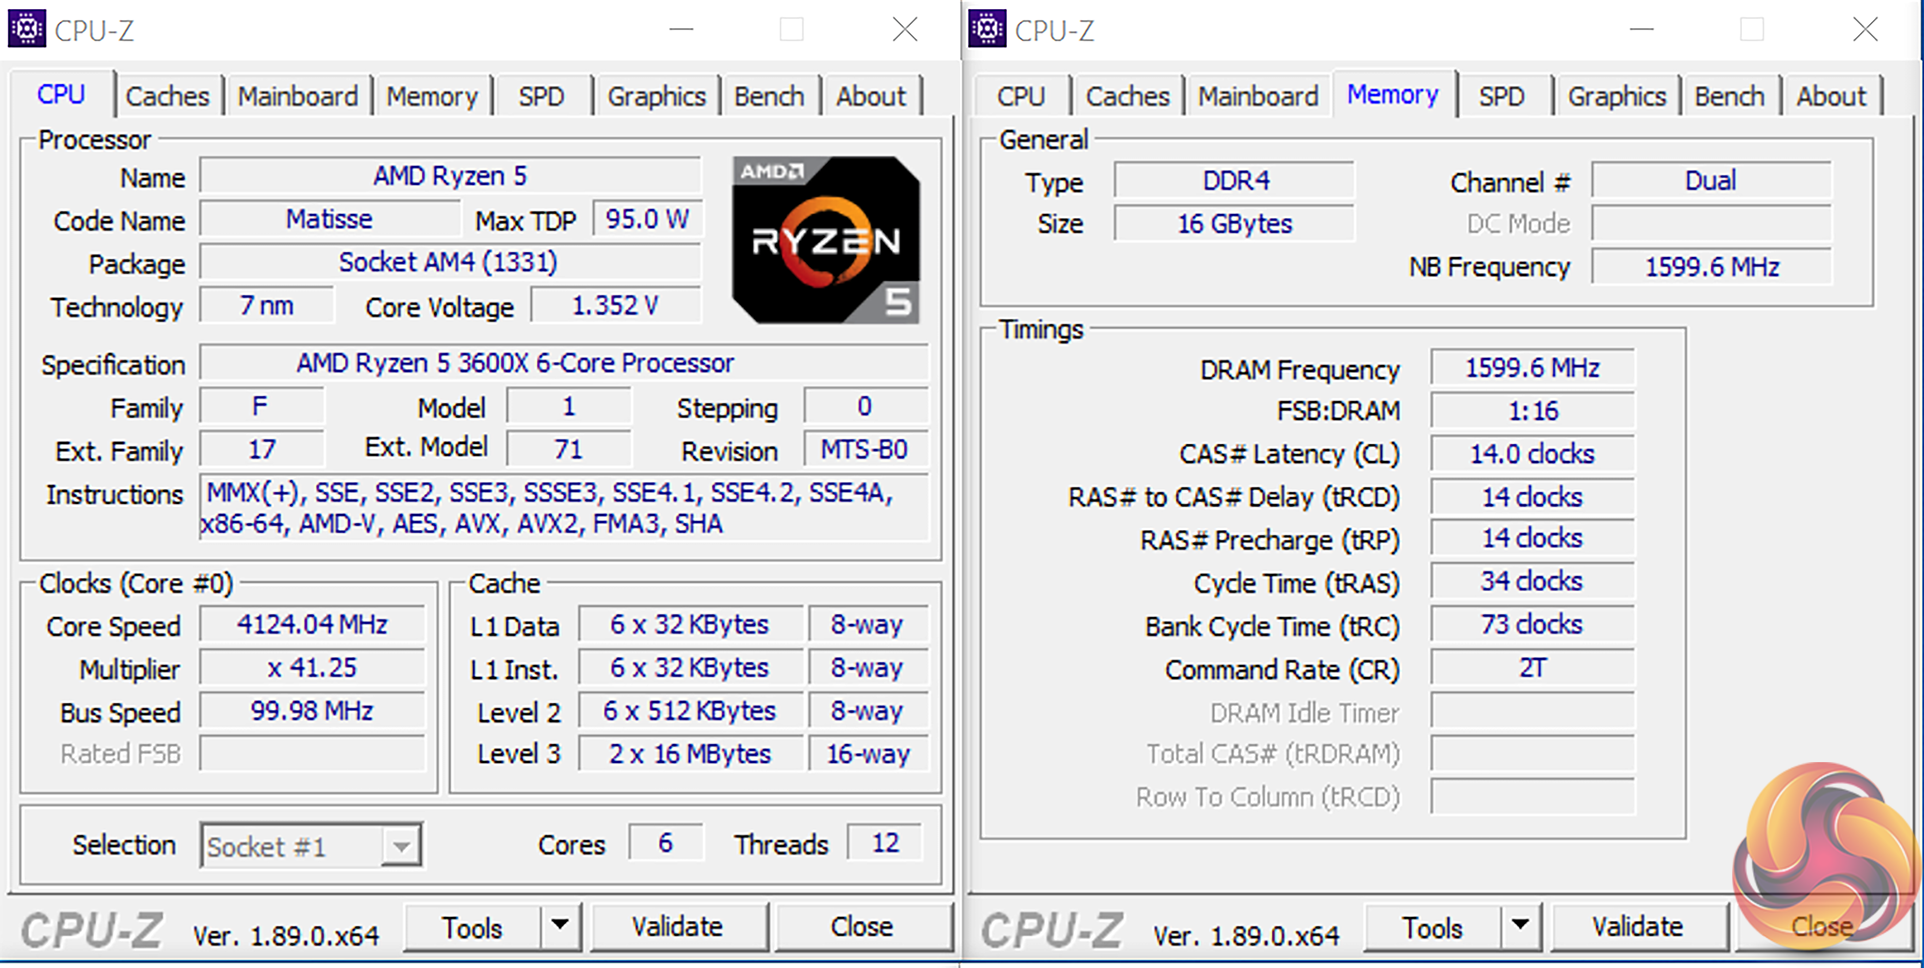Click the Level 3 cache value '2 x 16 MBytes'

pyautogui.click(x=690, y=753)
